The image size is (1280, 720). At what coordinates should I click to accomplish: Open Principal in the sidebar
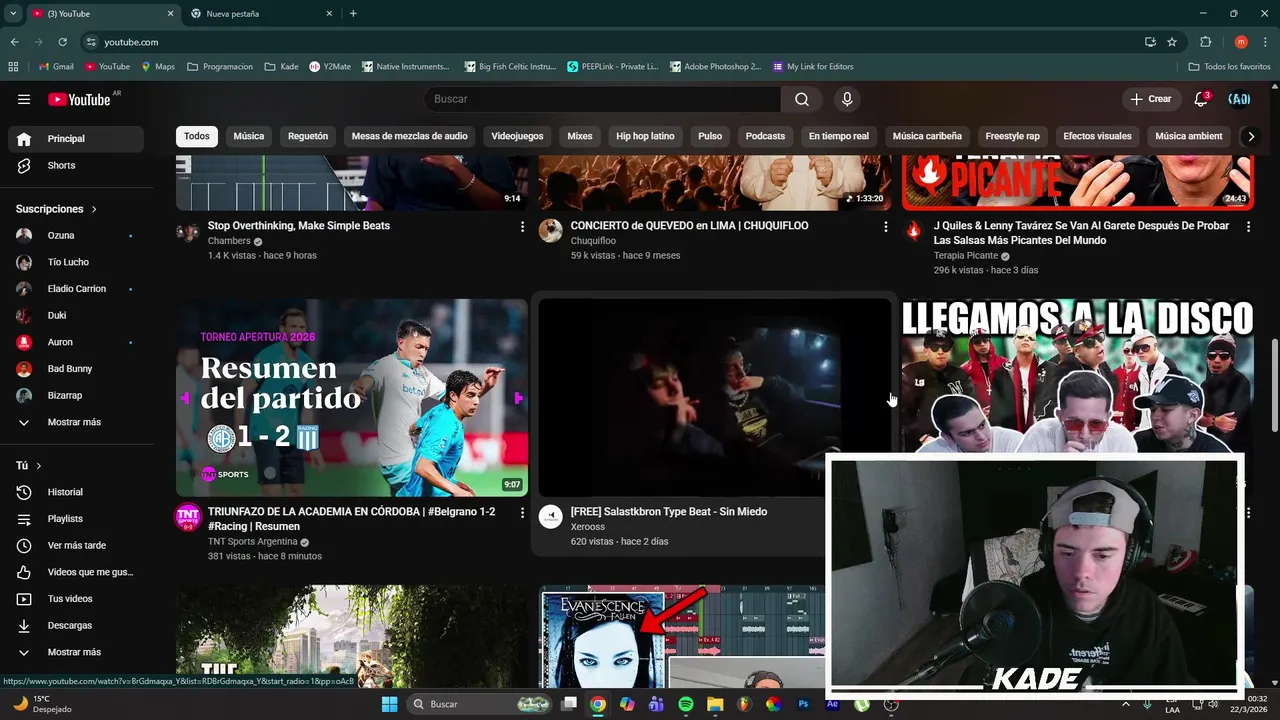tap(76, 139)
